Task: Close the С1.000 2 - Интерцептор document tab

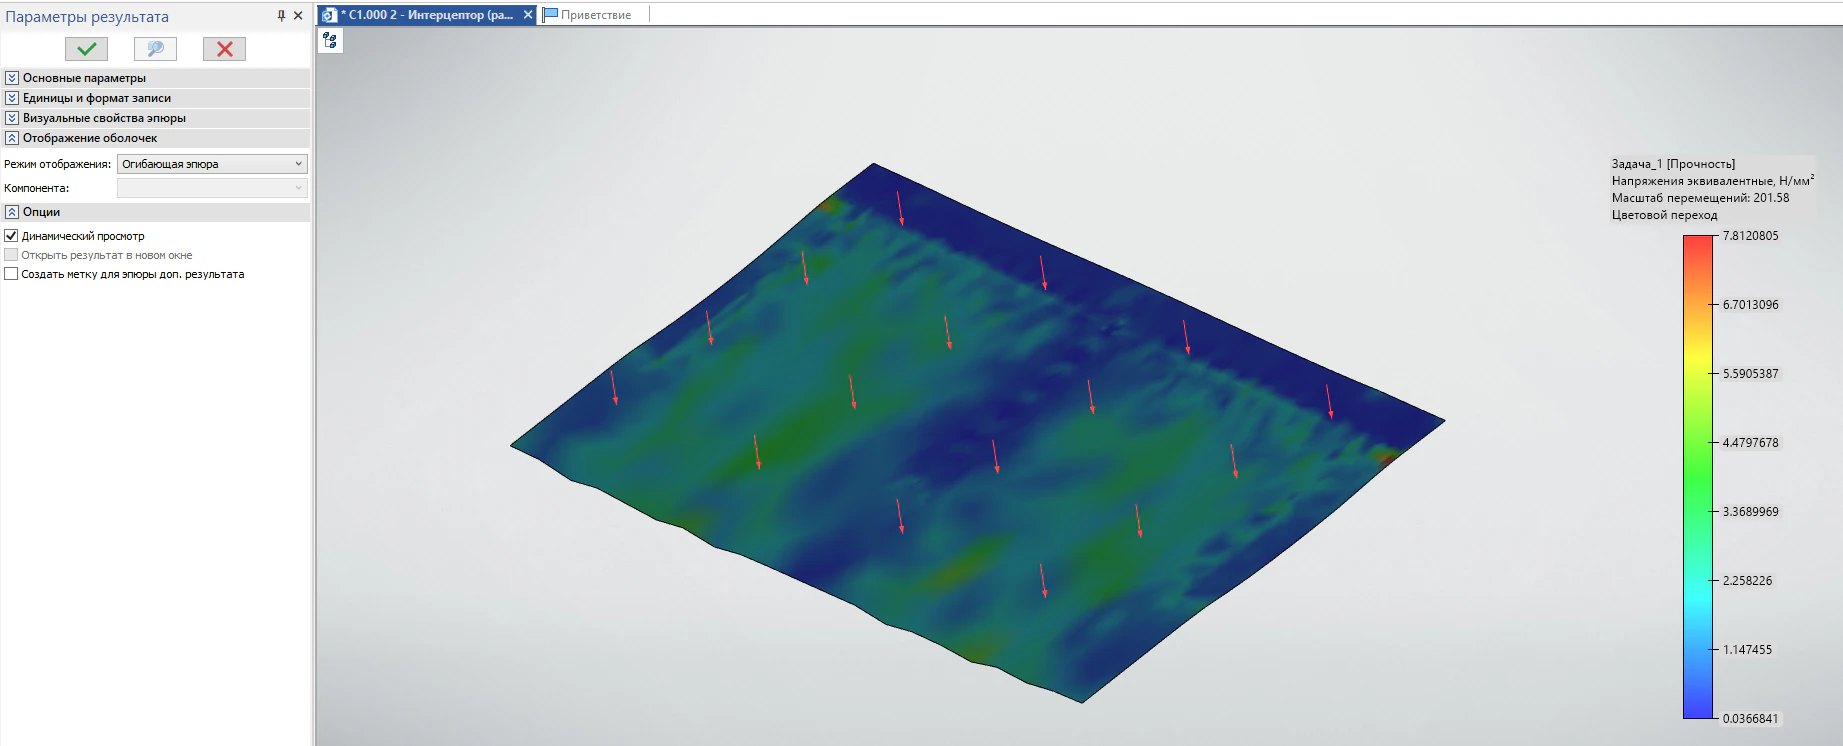Action: [x=528, y=15]
